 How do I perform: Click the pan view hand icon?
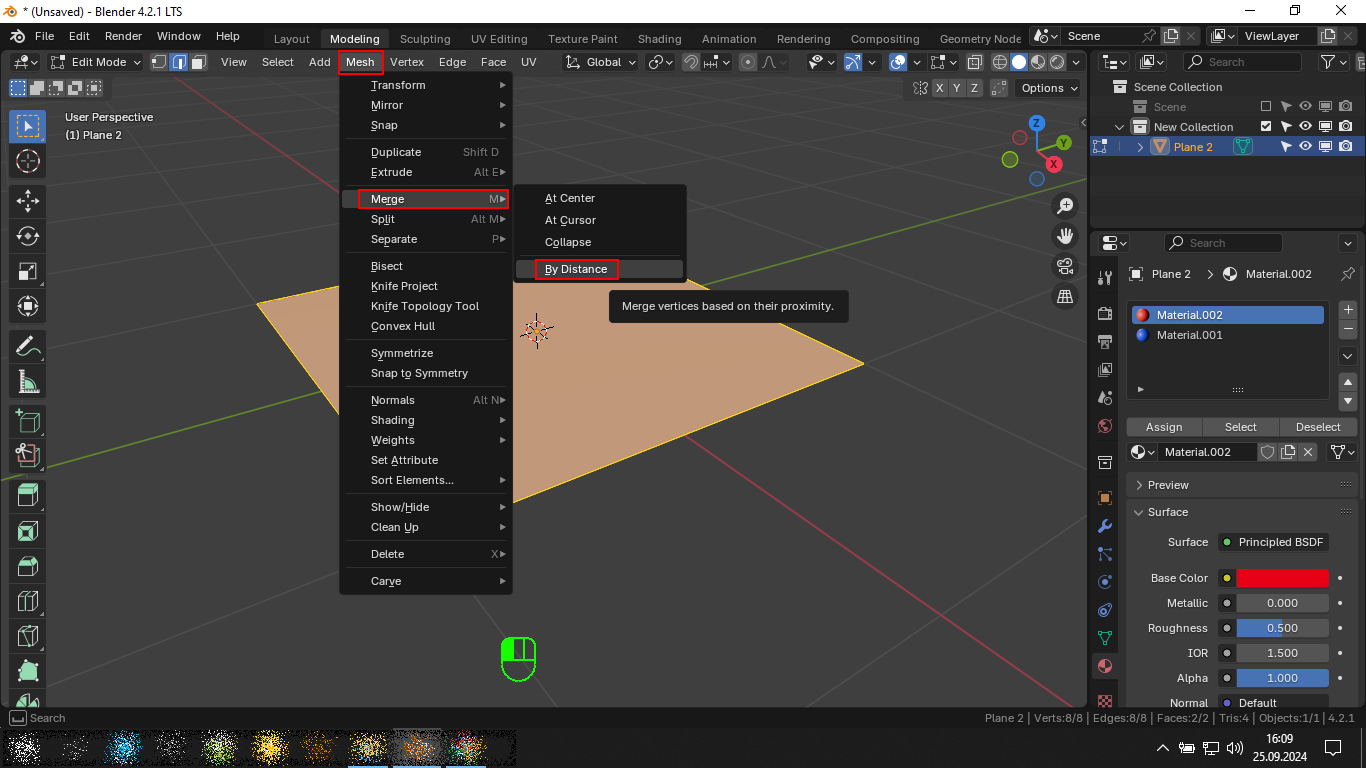point(1066,236)
